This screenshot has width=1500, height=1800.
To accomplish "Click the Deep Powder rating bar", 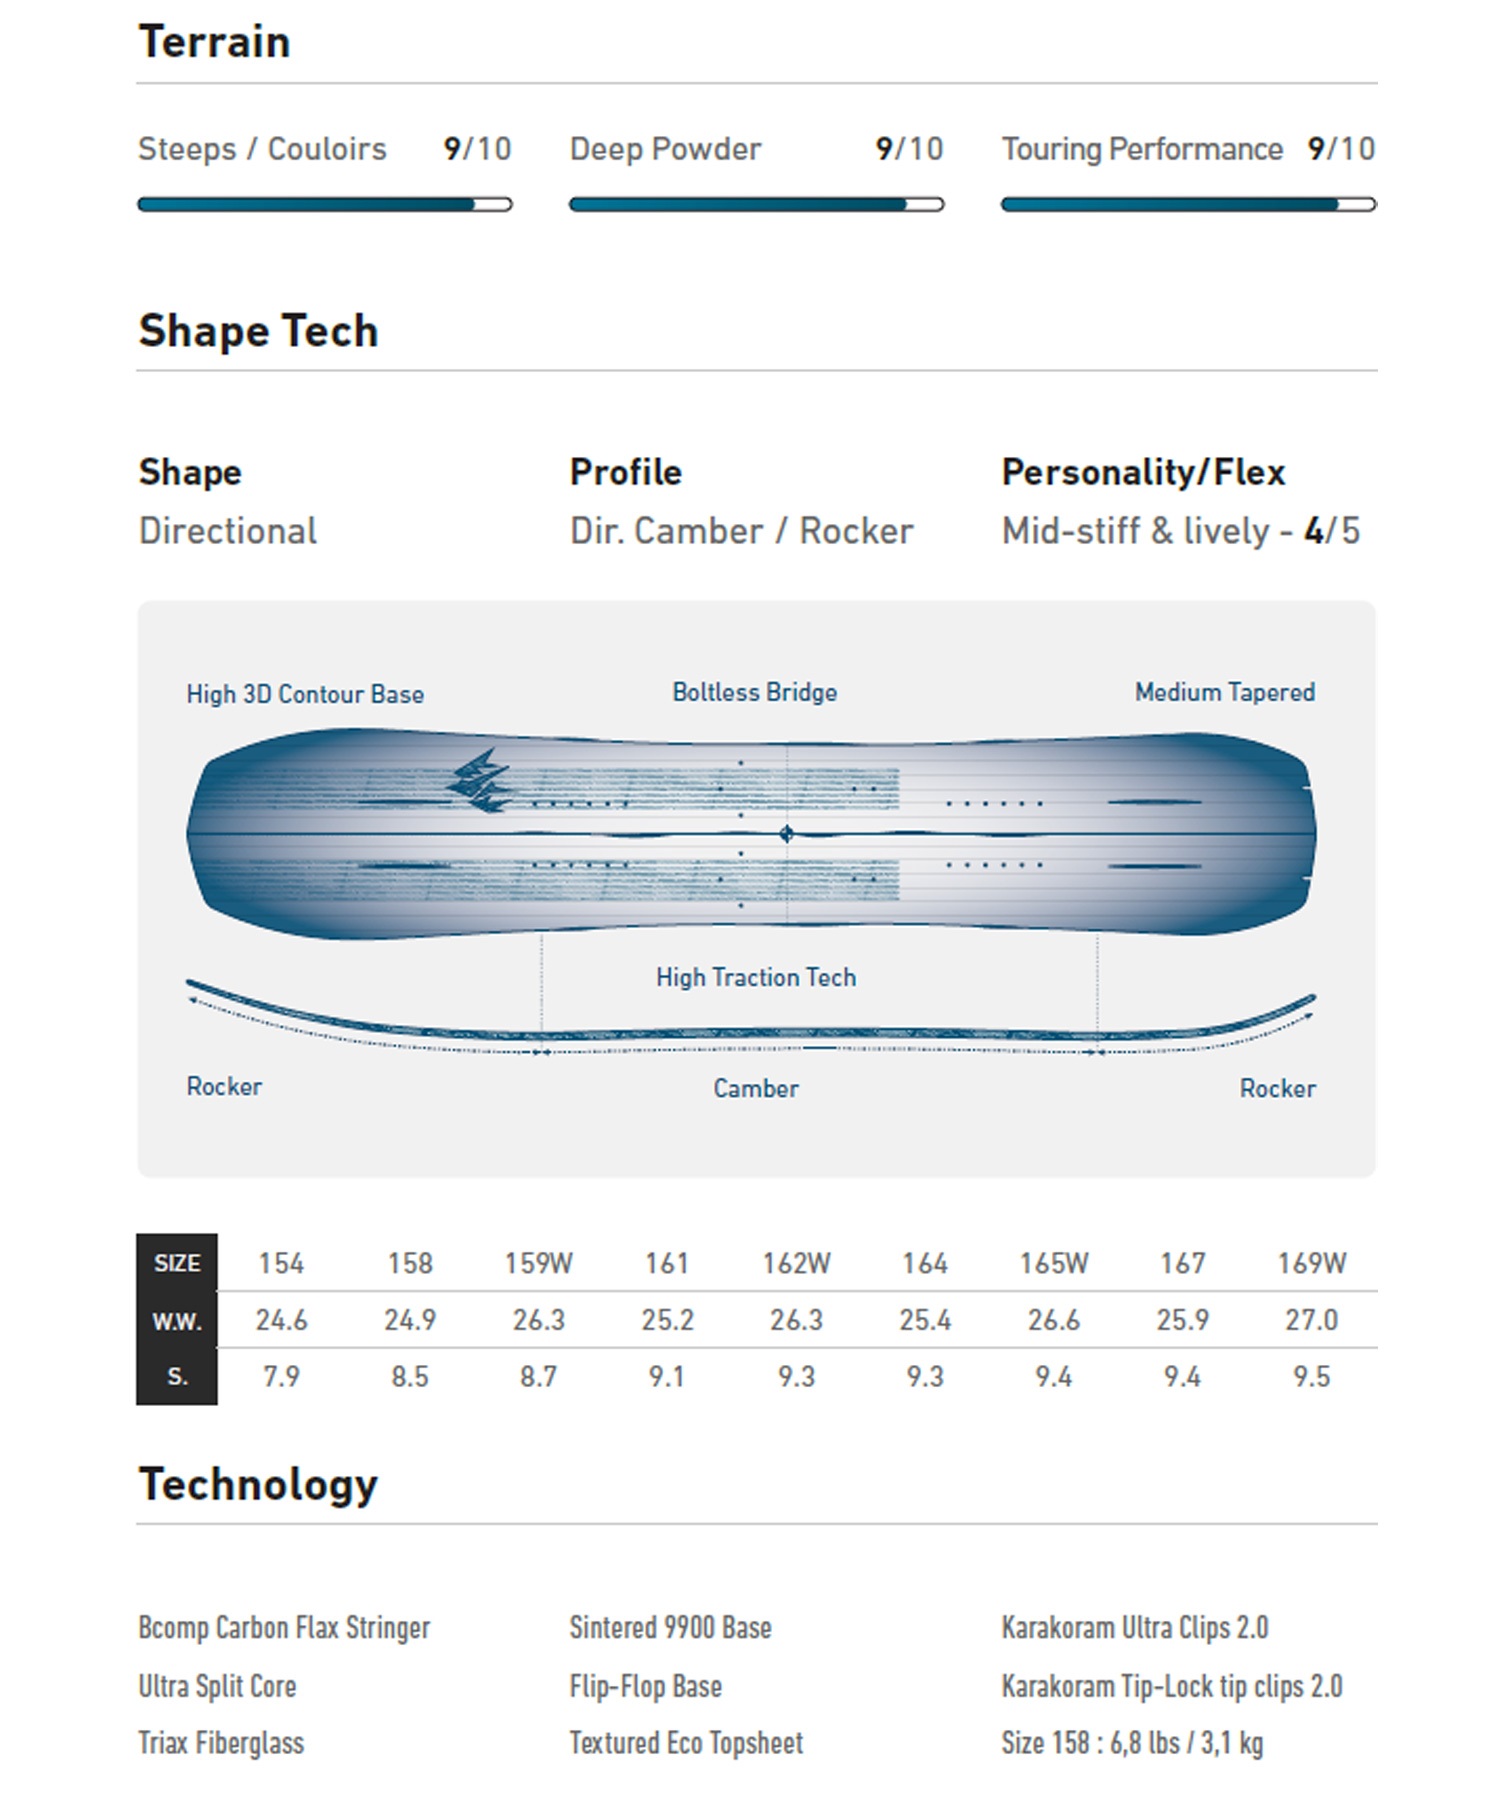I will [x=757, y=205].
